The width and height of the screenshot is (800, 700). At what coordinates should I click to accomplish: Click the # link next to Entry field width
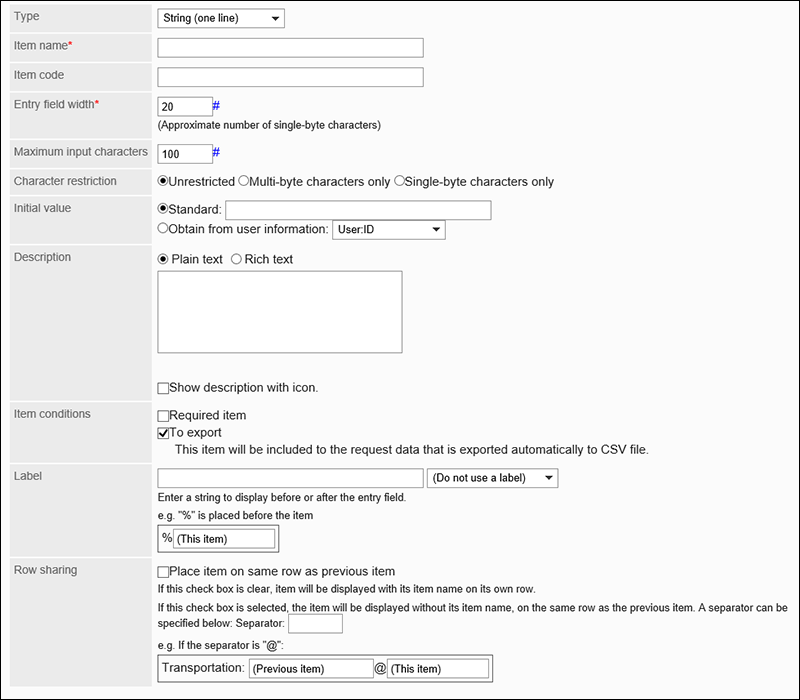point(216,106)
